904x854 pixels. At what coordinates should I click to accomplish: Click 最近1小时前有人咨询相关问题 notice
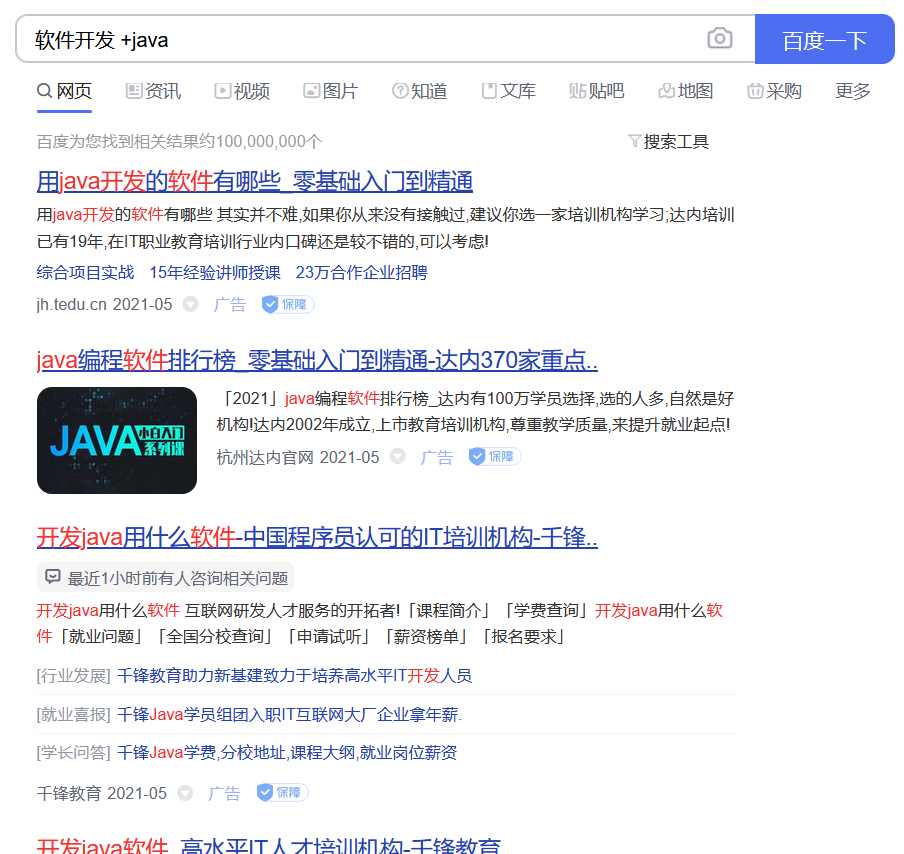point(165,578)
